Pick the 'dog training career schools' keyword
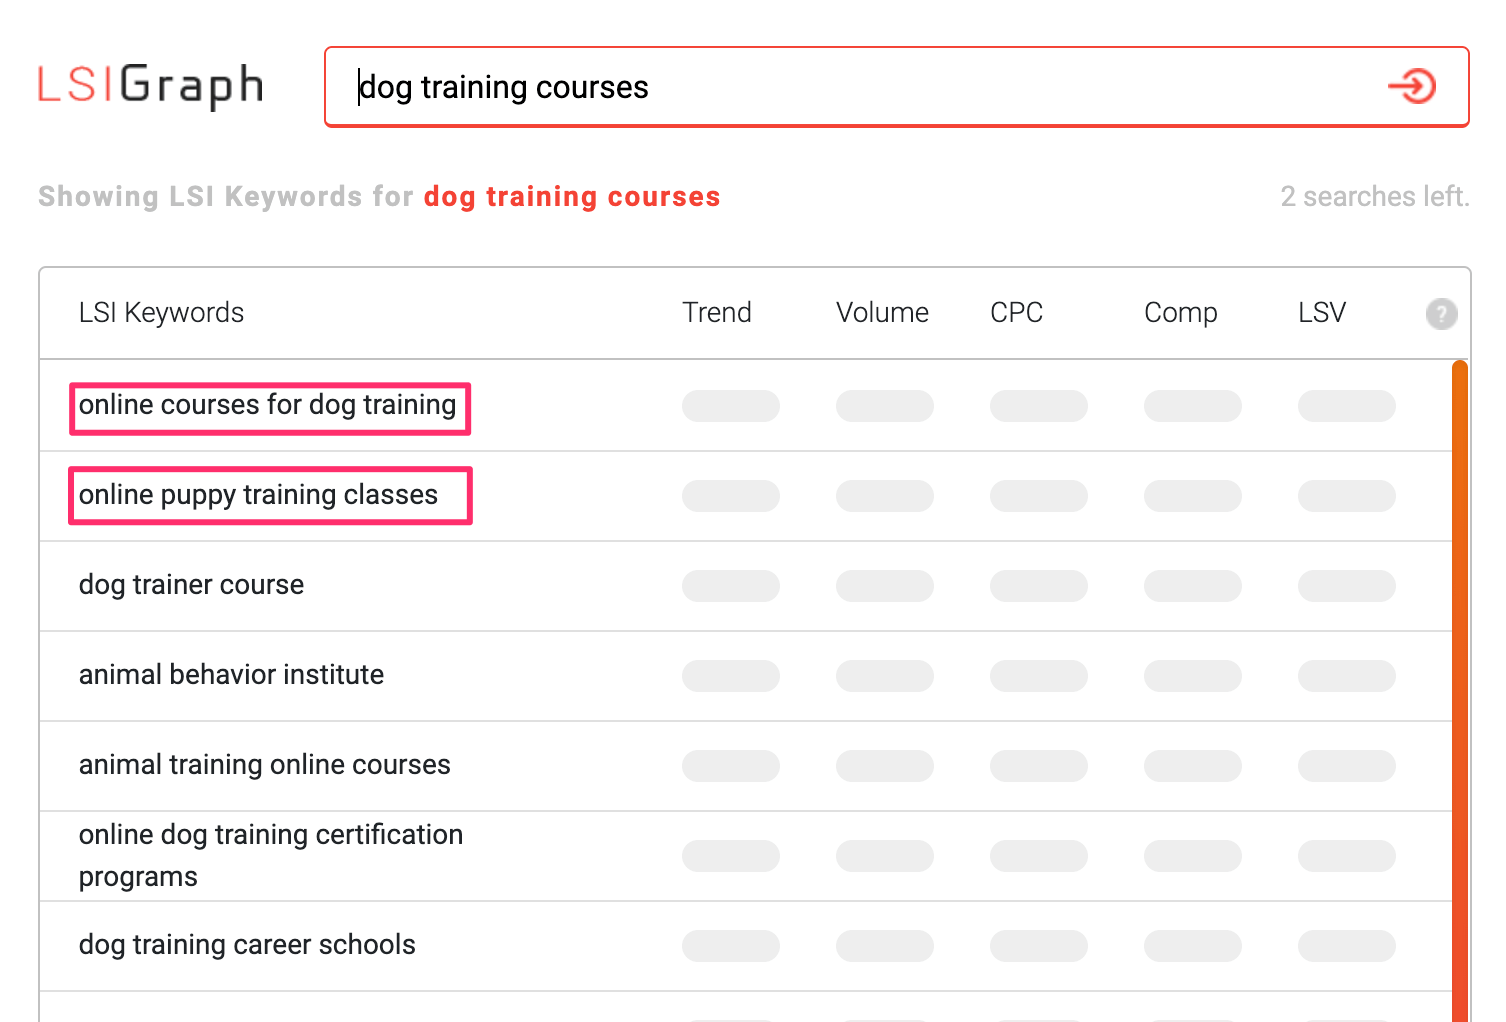This screenshot has width=1506, height=1022. pyautogui.click(x=247, y=945)
